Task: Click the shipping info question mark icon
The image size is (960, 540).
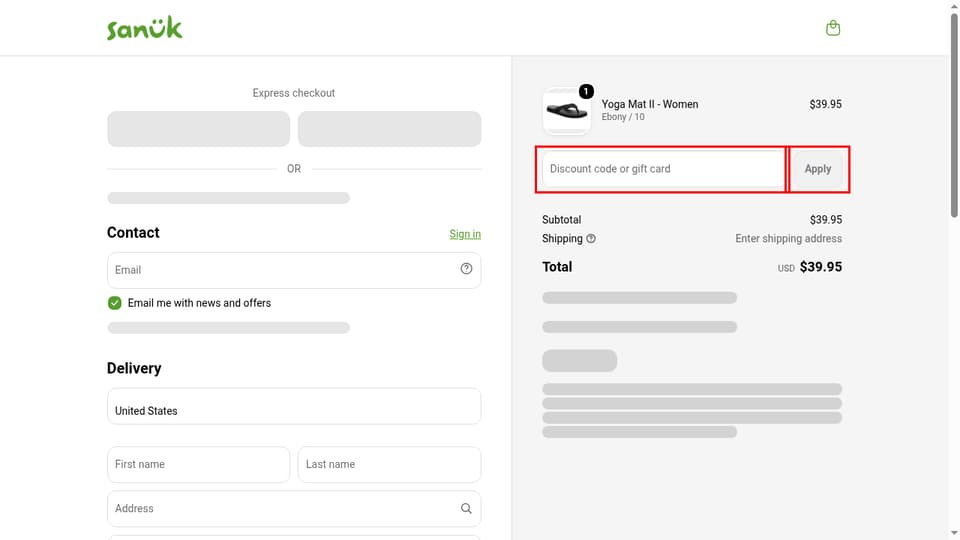Action: click(591, 239)
